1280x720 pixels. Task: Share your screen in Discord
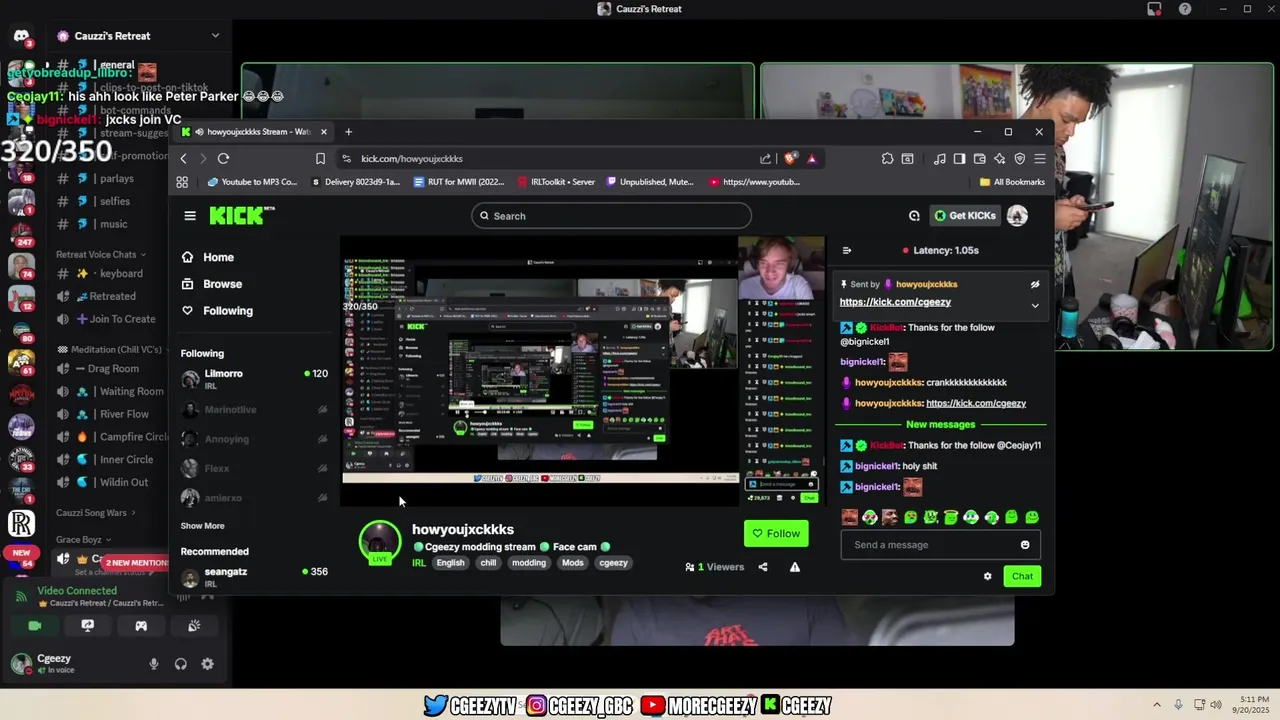(x=88, y=626)
